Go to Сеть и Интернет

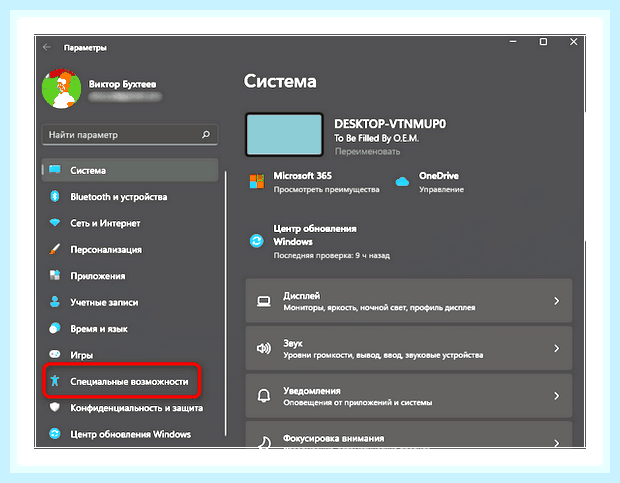click(105, 223)
